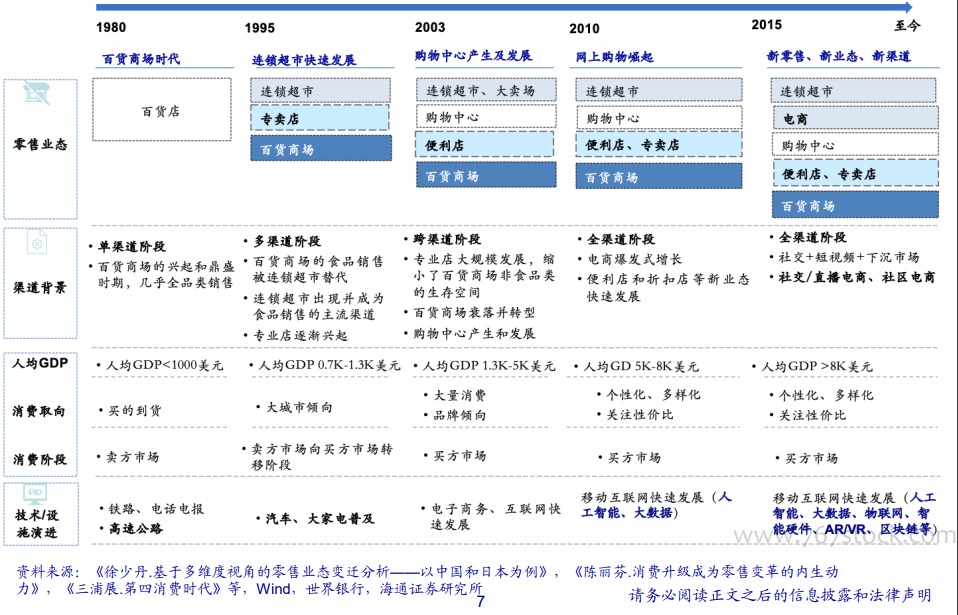Click the 百货商场时代 era heading
This screenshot has height=615, width=958.
click(x=141, y=59)
